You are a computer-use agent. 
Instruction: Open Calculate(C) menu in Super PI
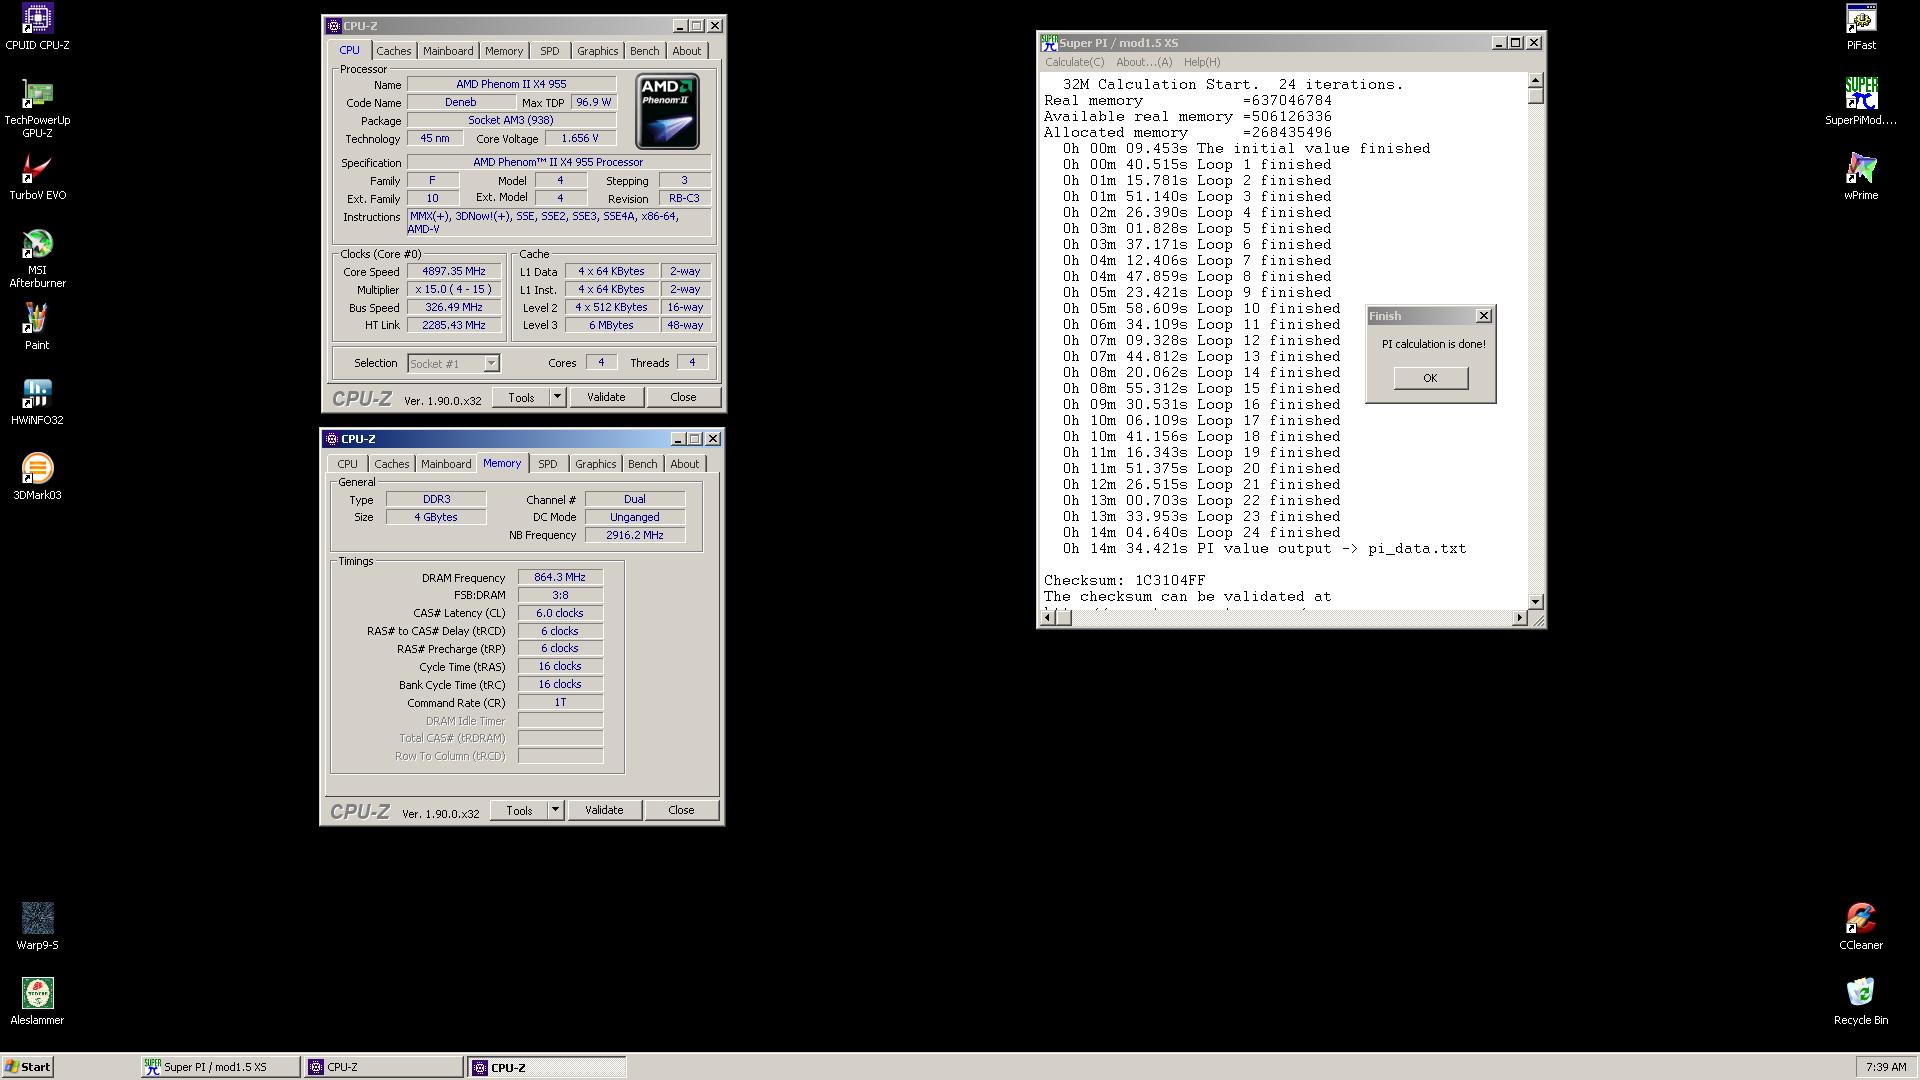[x=1075, y=62]
